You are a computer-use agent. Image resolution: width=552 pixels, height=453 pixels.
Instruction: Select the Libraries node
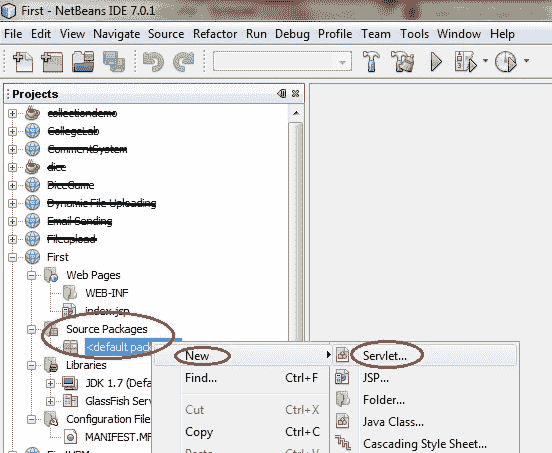(86, 365)
